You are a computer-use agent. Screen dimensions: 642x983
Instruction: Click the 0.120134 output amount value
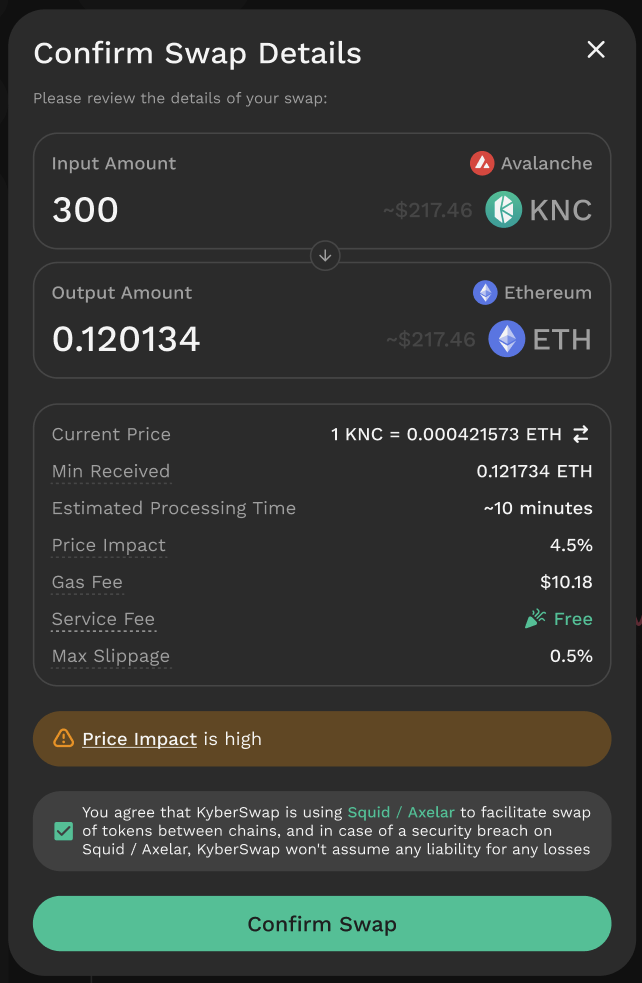[126, 339]
